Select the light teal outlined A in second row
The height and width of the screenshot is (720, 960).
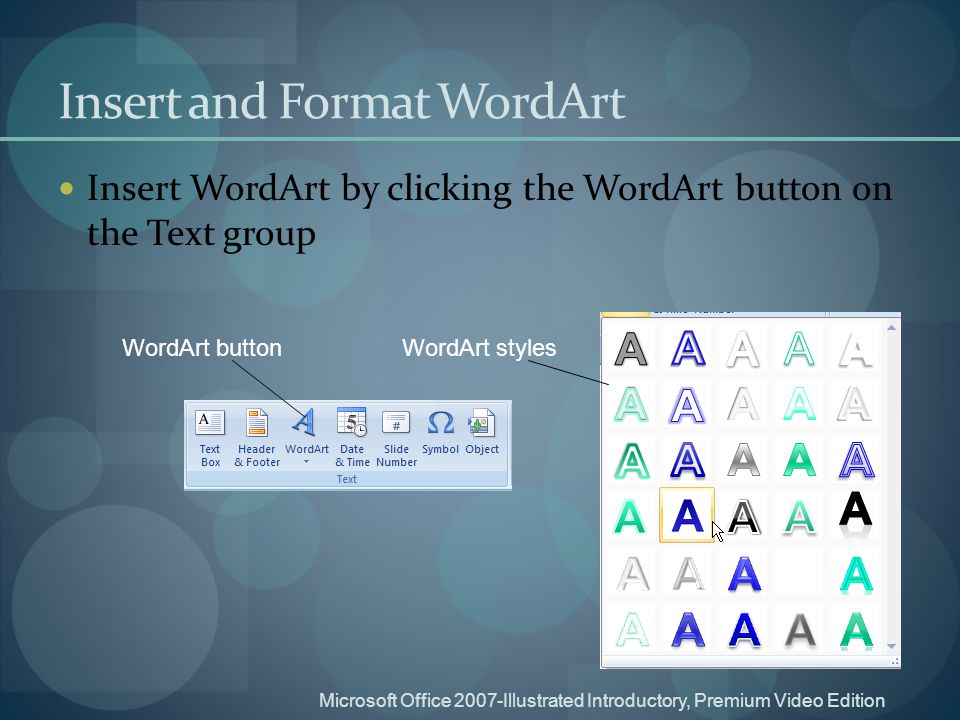coord(631,405)
